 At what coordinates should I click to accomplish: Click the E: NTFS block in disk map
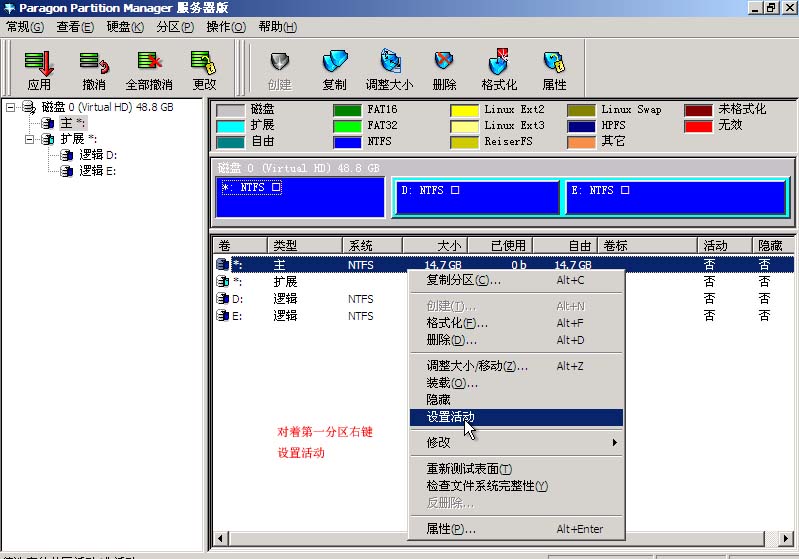[x=675, y=197]
